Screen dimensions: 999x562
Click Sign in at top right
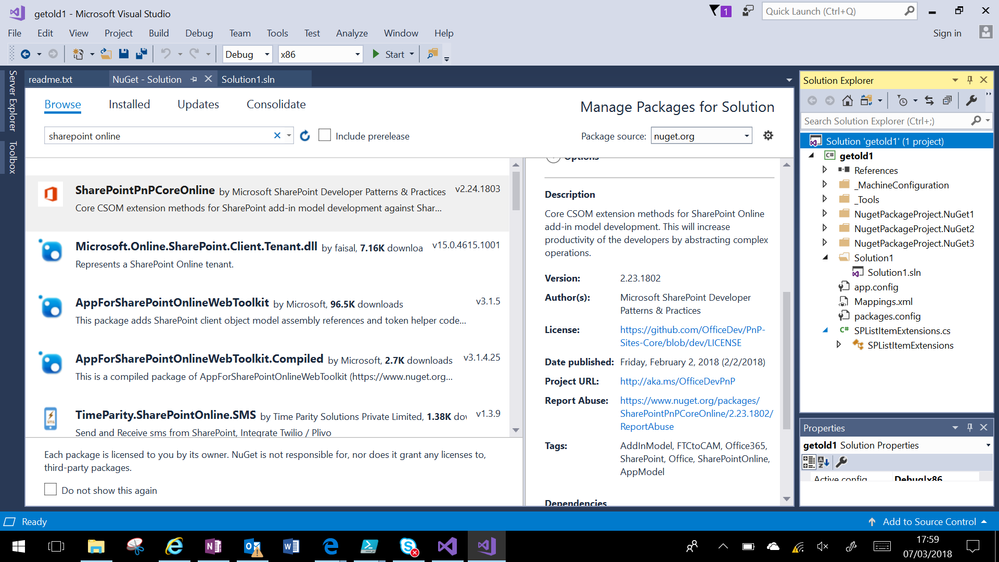point(947,33)
